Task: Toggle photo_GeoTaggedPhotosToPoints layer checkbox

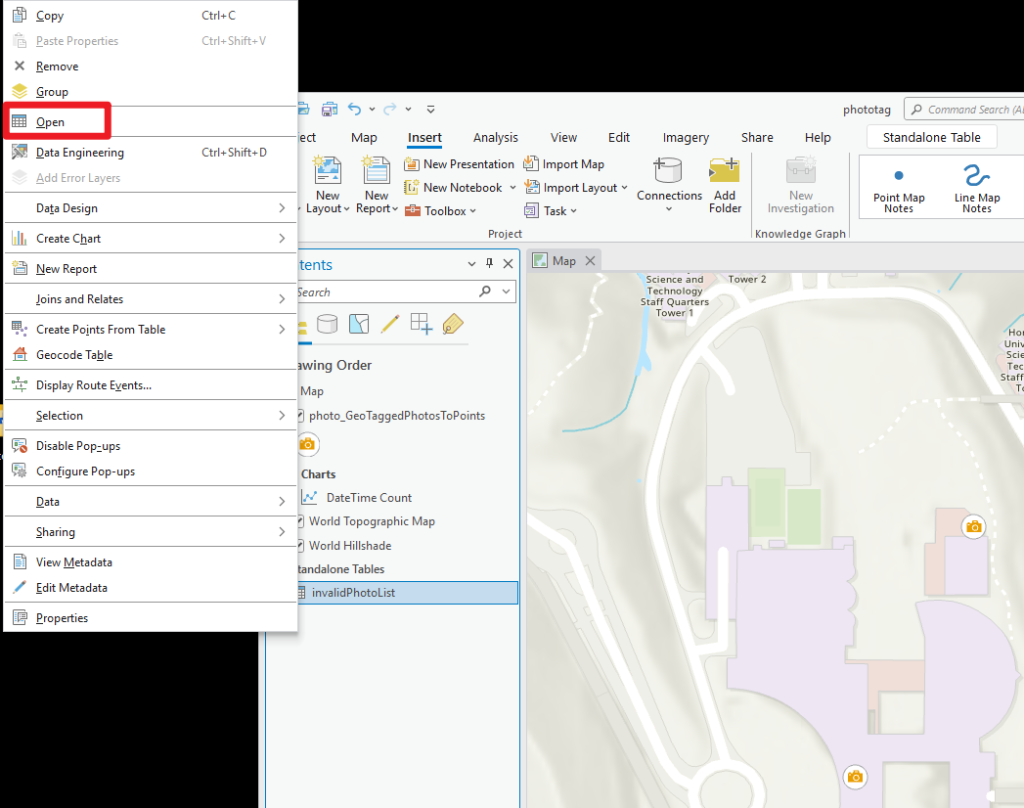Action: click(x=300, y=415)
